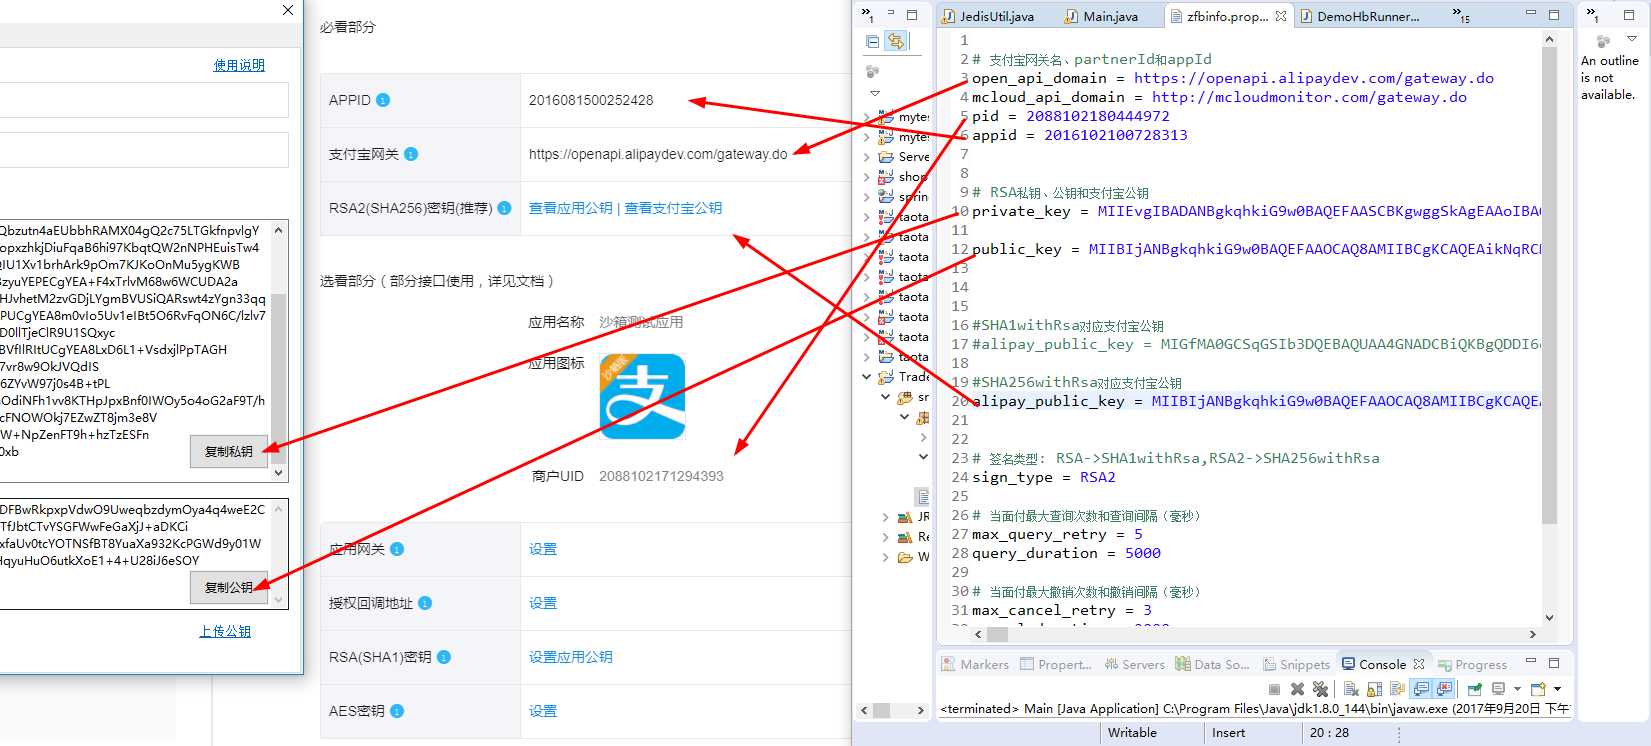Close the zfbinfo.prop... editor tab

[x=1281, y=16]
